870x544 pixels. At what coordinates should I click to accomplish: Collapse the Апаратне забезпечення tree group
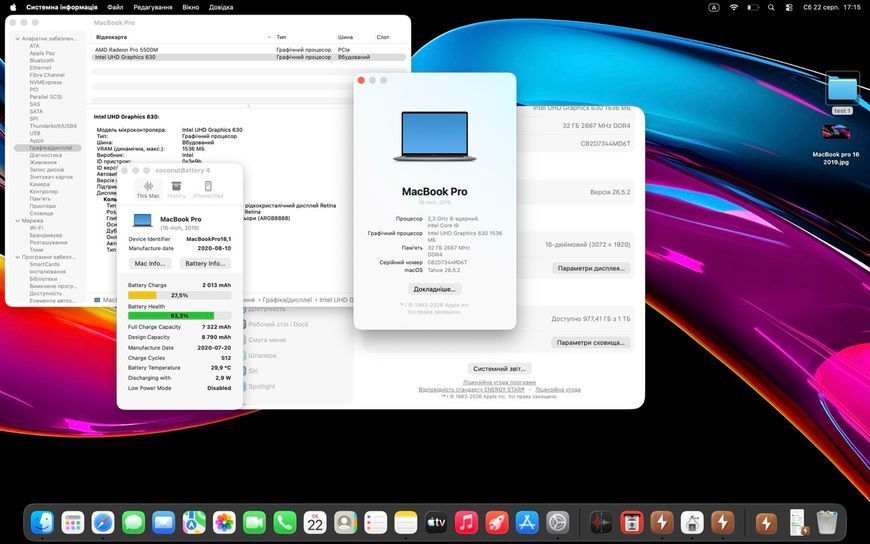point(18,39)
